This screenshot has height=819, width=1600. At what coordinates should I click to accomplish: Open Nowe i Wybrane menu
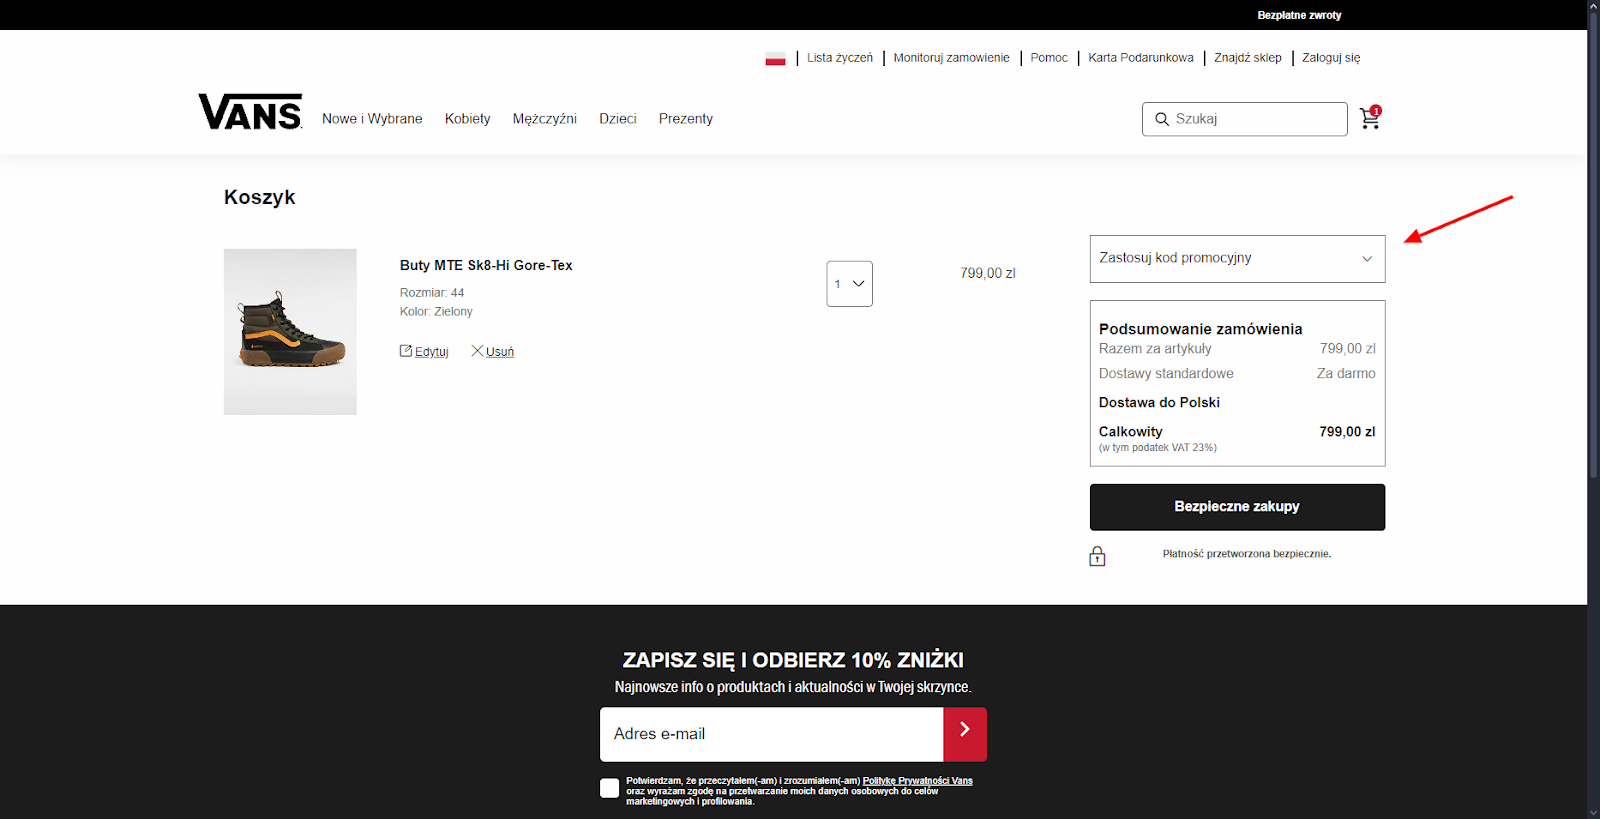tap(372, 119)
